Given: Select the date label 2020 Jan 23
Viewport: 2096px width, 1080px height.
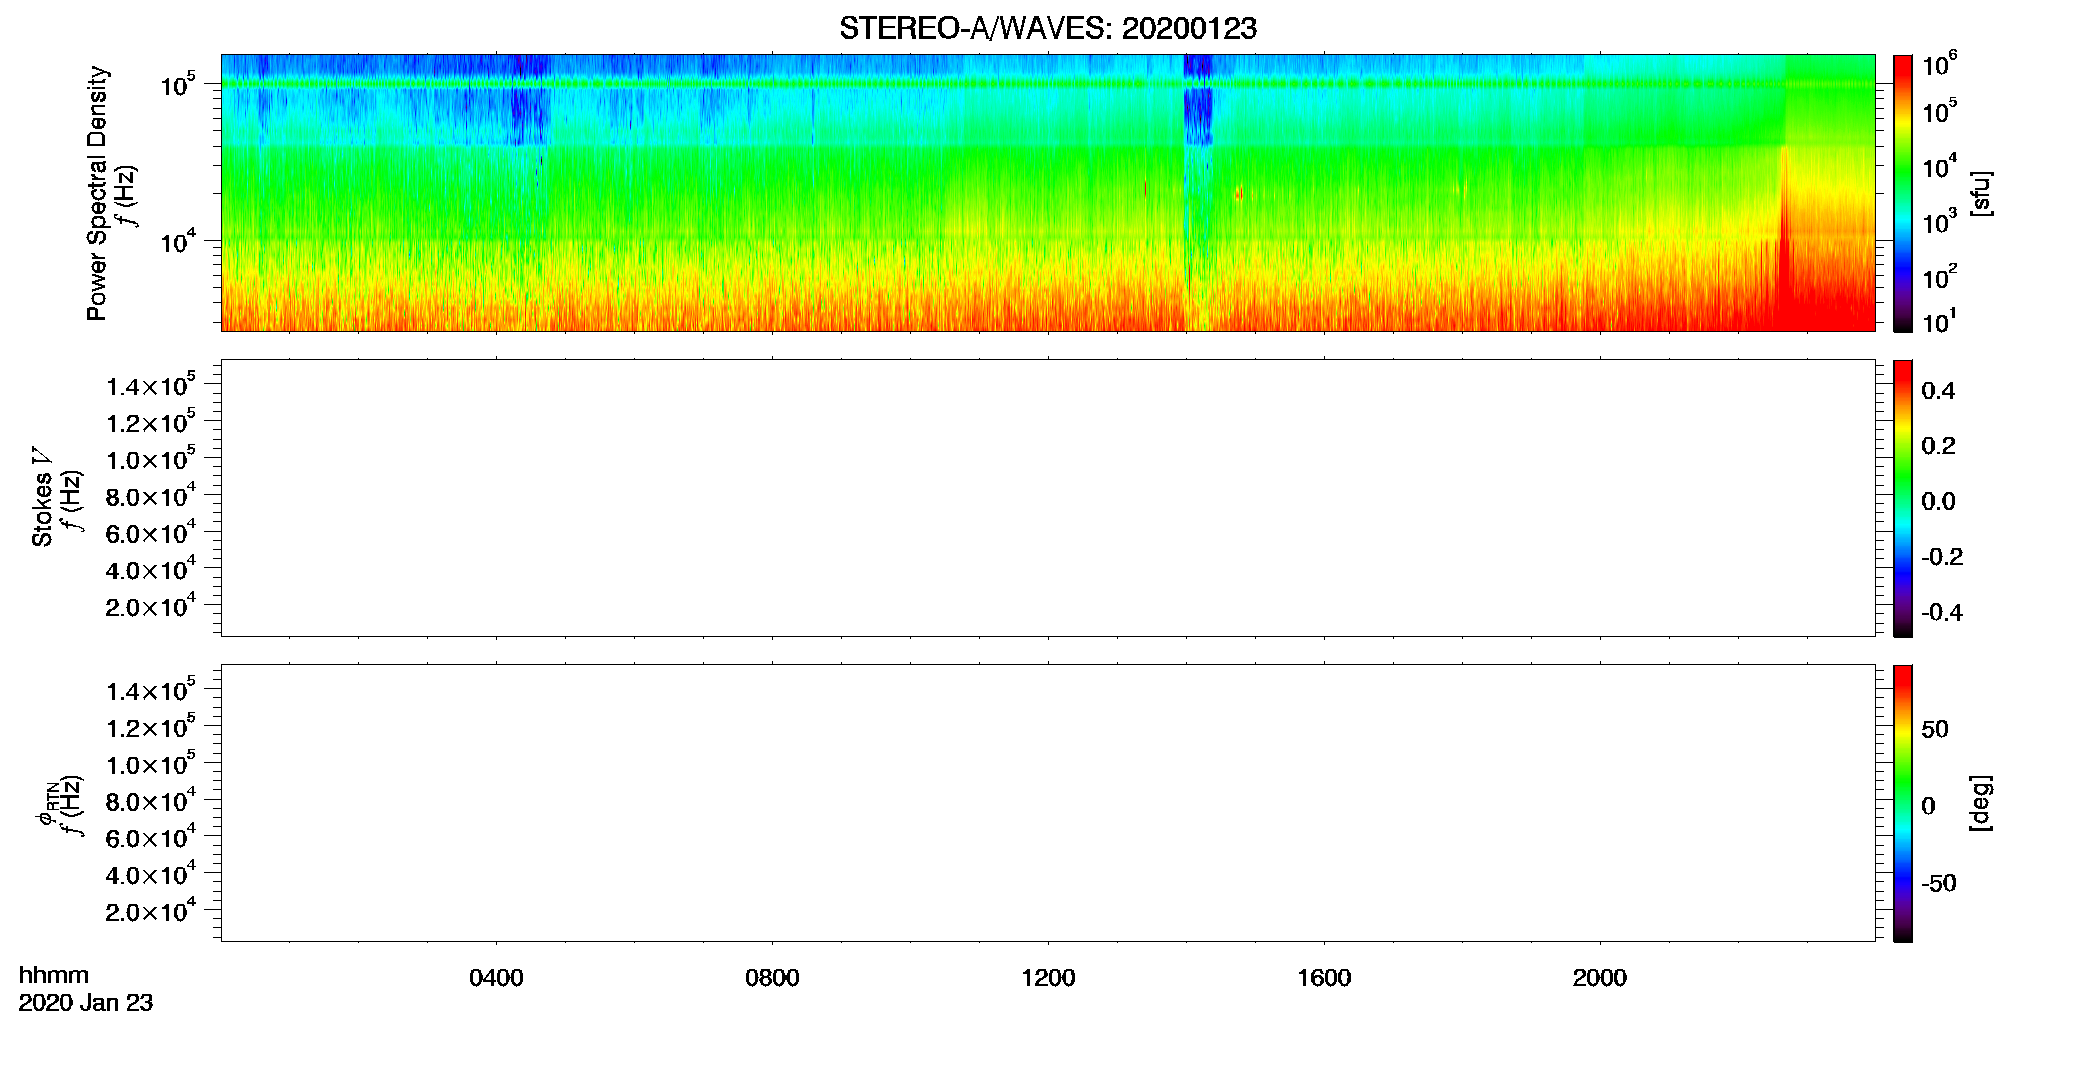Looking at the screenshot, I should tap(86, 1003).
